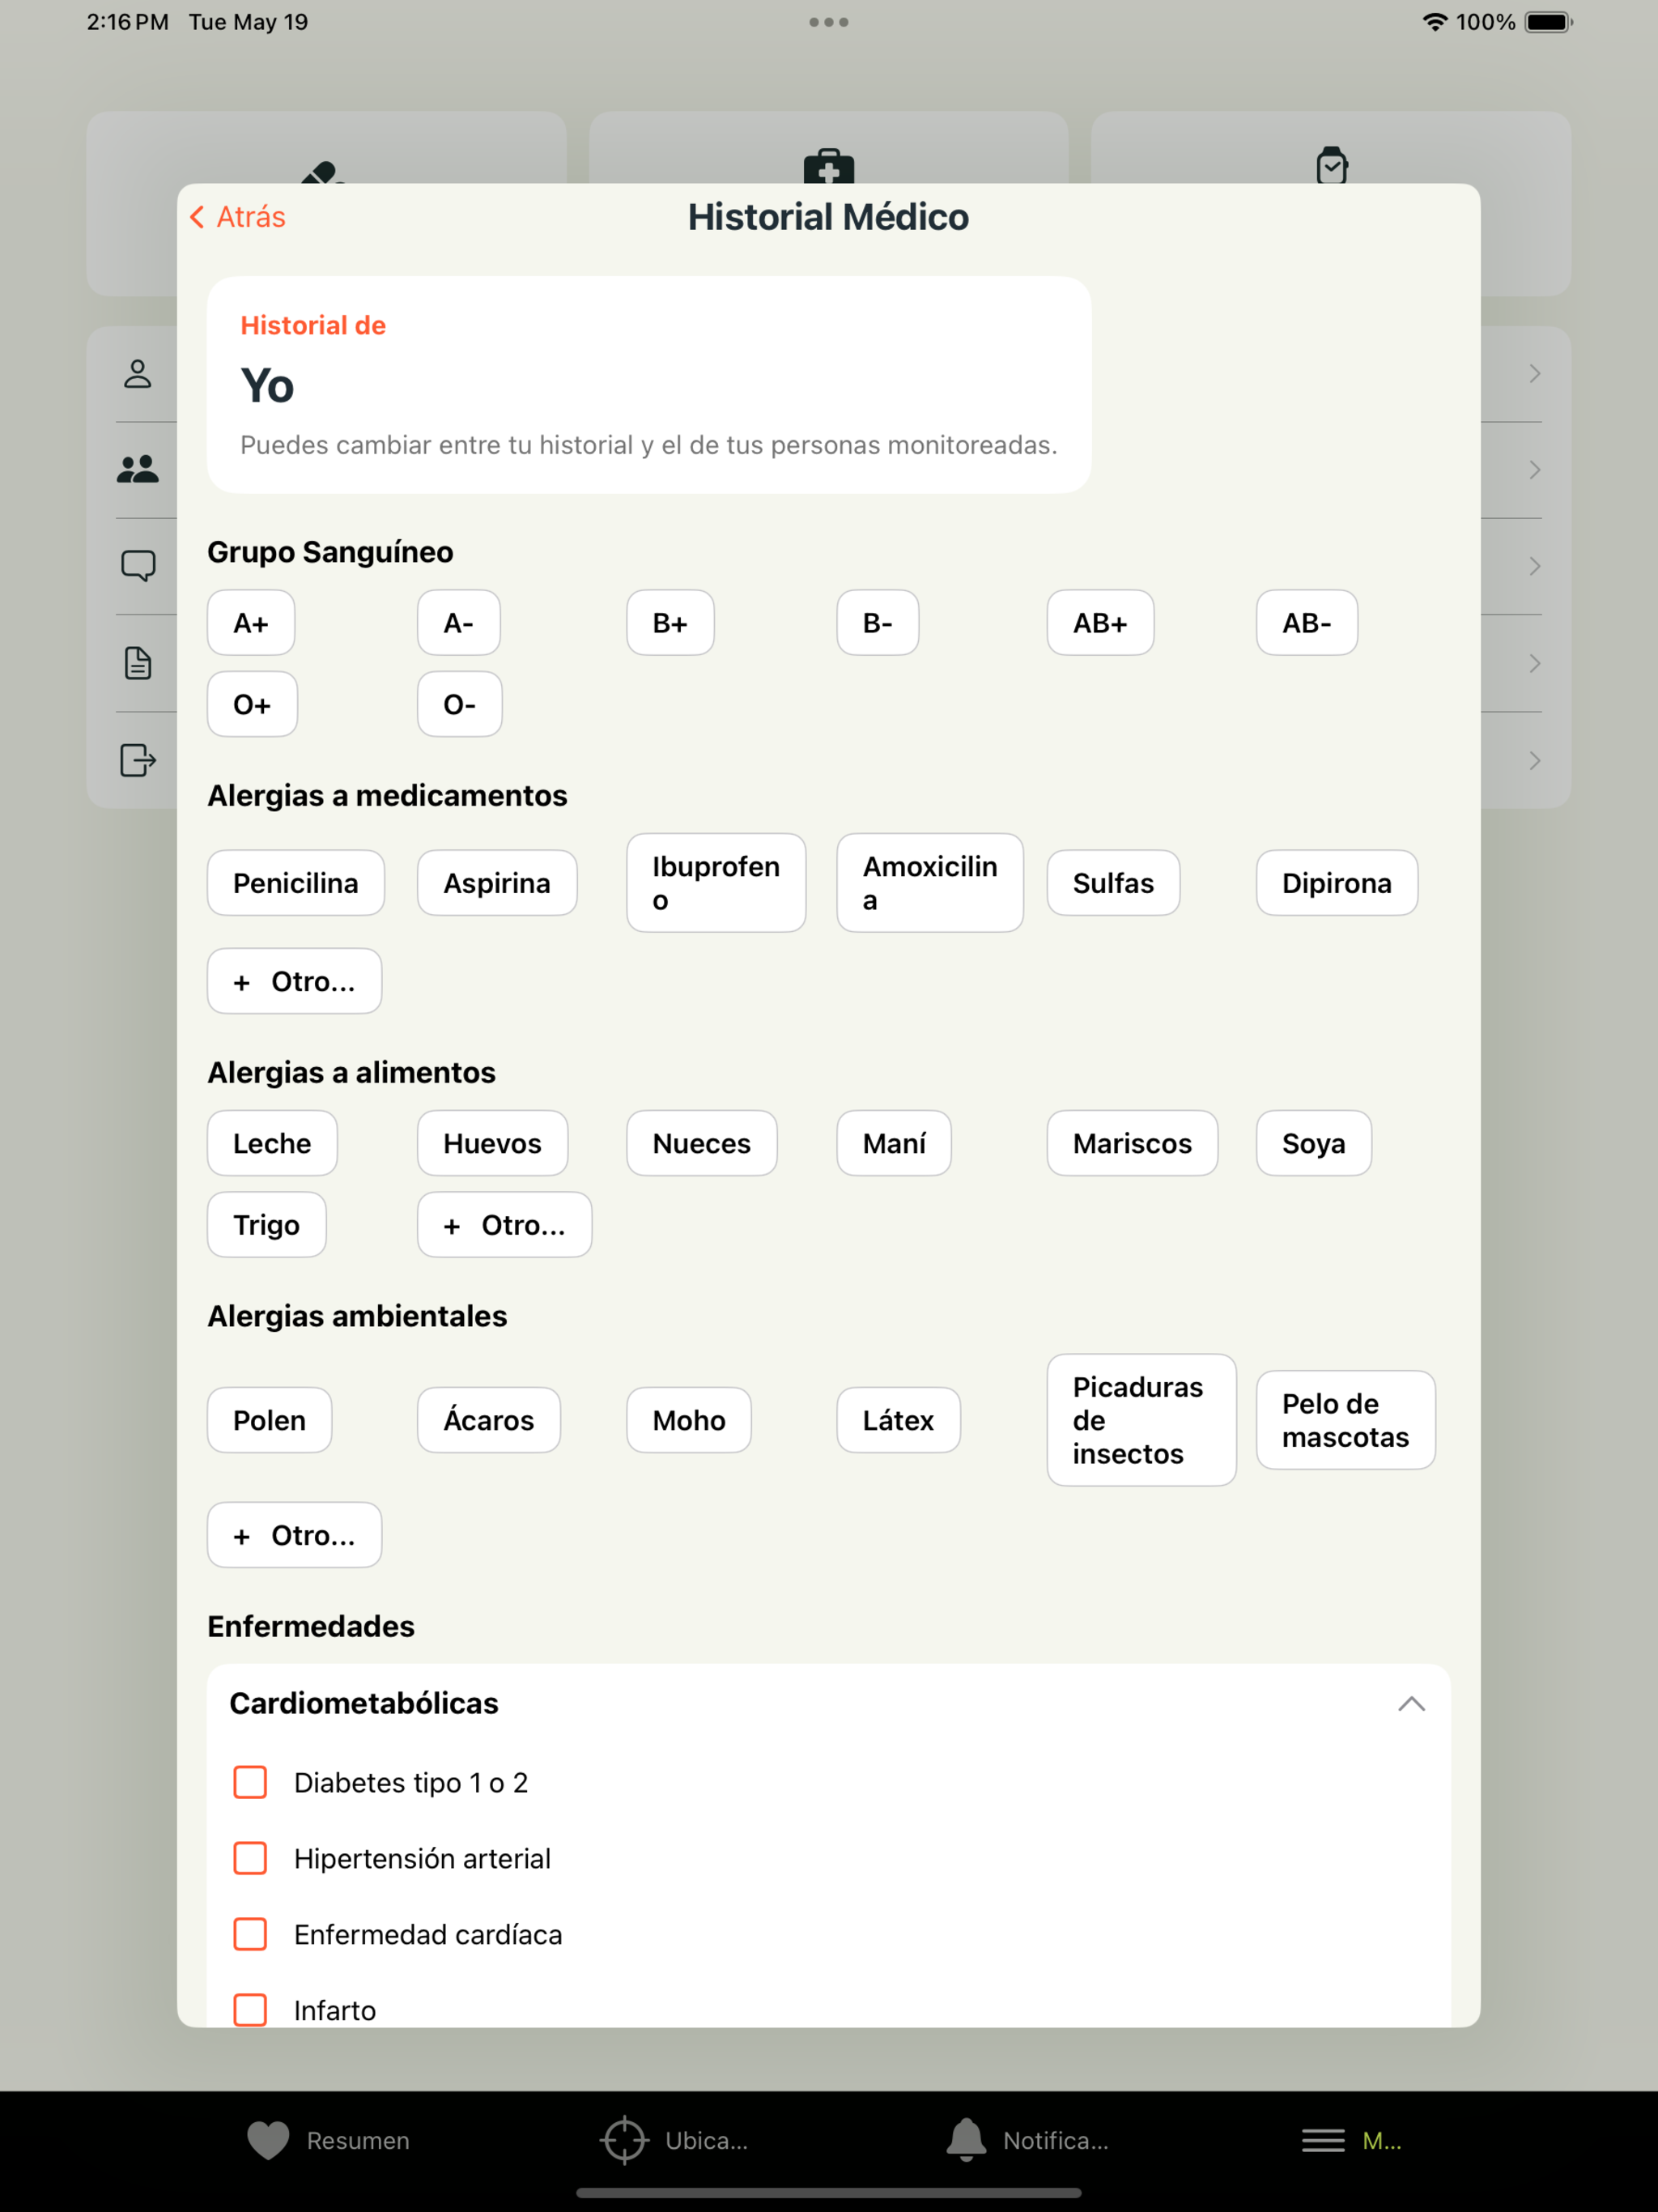Tap chevron on document row in background list
This screenshot has width=1658, height=2212.
(1534, 663)
